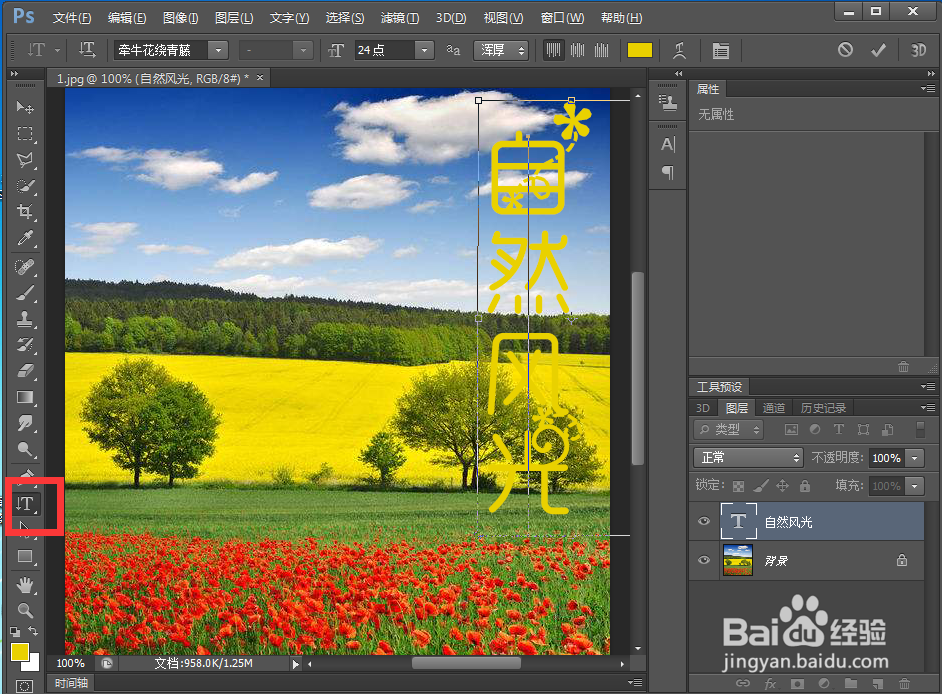Screen dimensions: 942x694
Task: Toggle lock transparent pixels
Action: click(x=738, y=485)
